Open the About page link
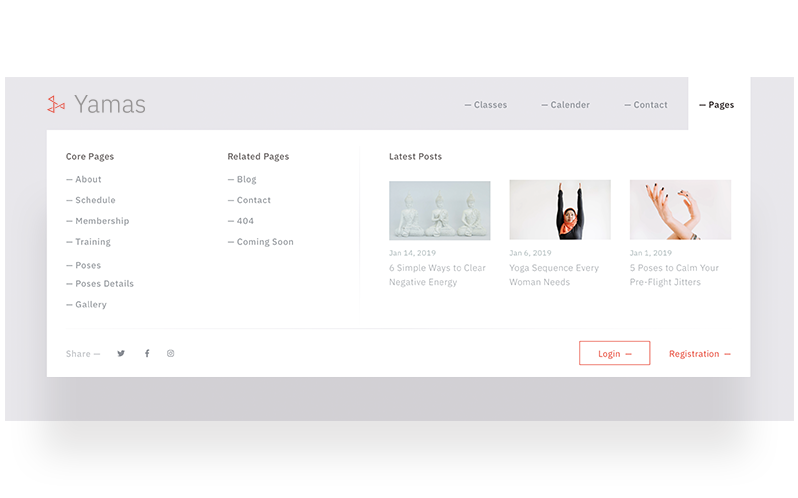 [84, 180]
